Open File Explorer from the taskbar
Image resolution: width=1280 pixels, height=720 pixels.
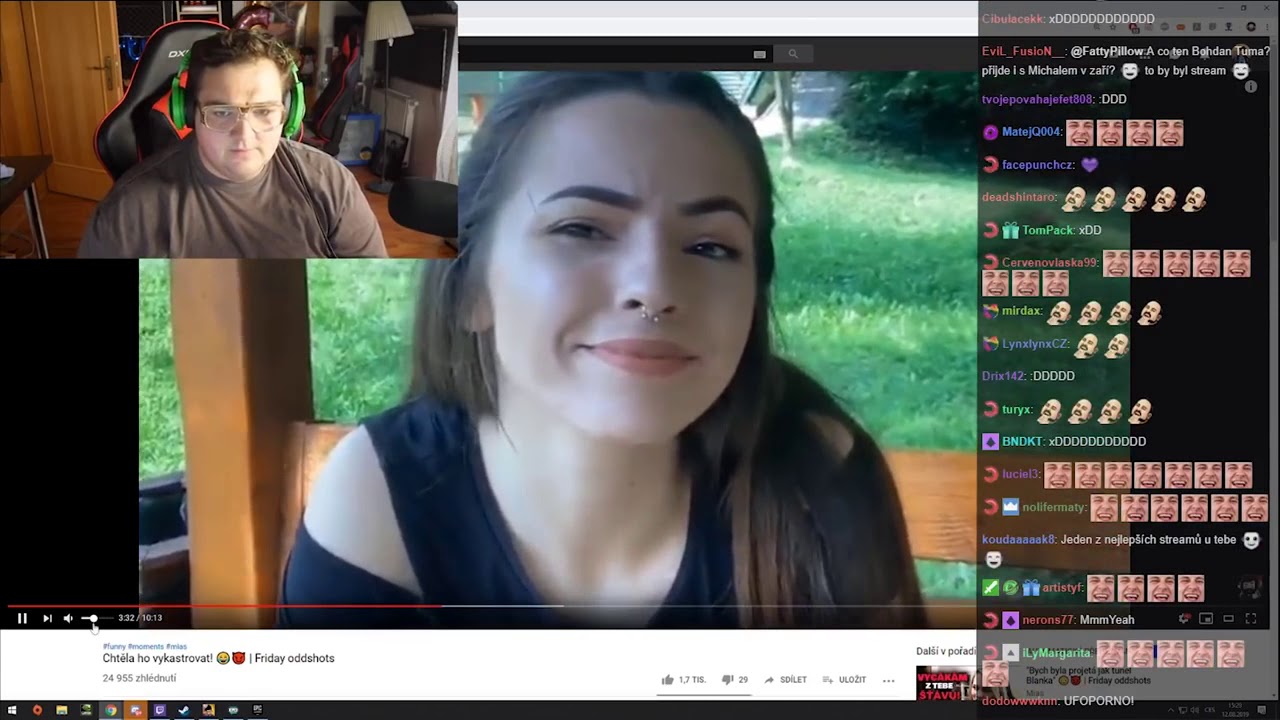(61, 710)
